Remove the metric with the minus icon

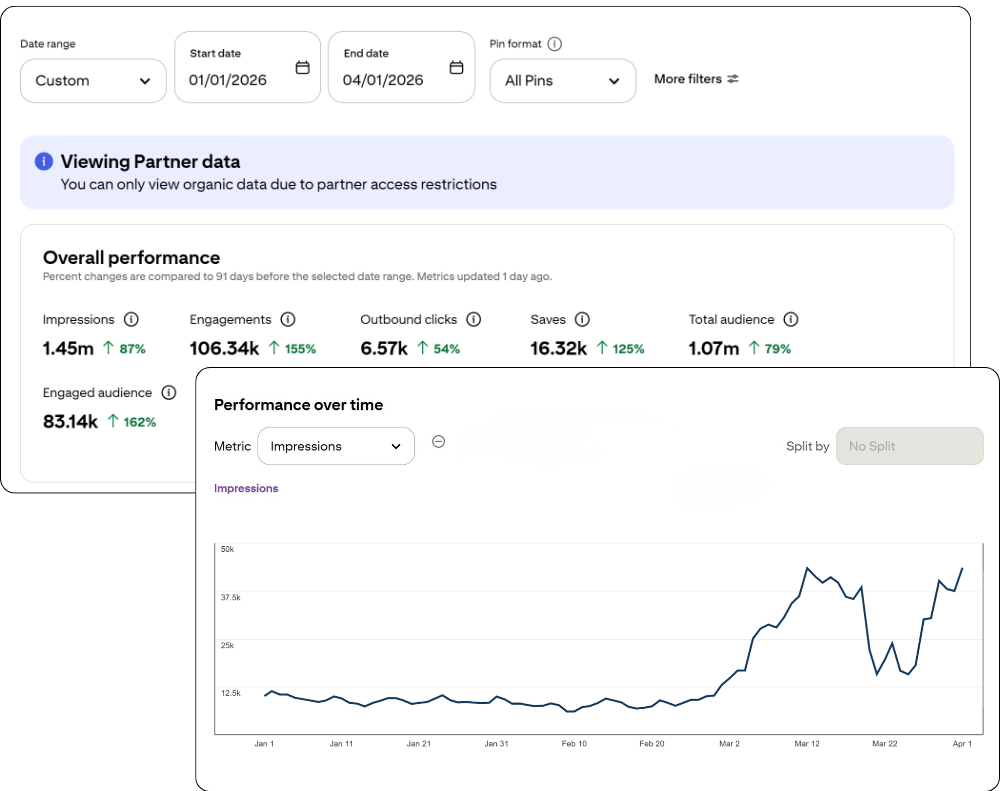[438, 441]
